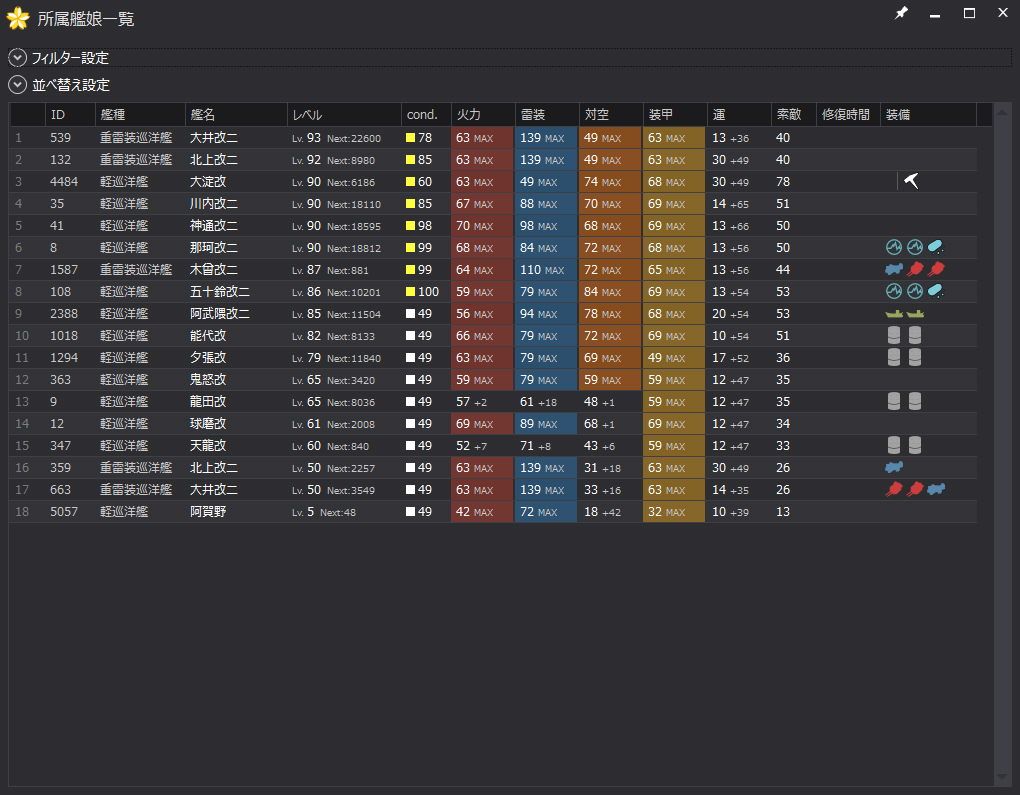Select the ship name 川内改二
Screen dimensions: 1020x795
(213, 204)
